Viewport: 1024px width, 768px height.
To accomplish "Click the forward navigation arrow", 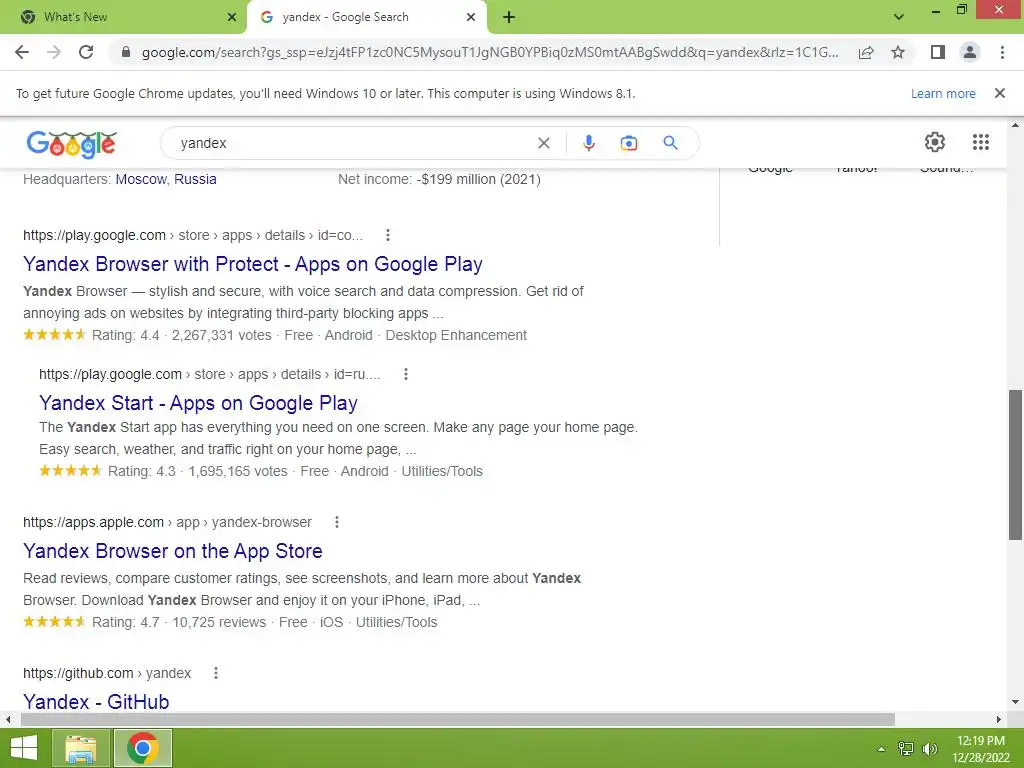I will coord(54,52).
